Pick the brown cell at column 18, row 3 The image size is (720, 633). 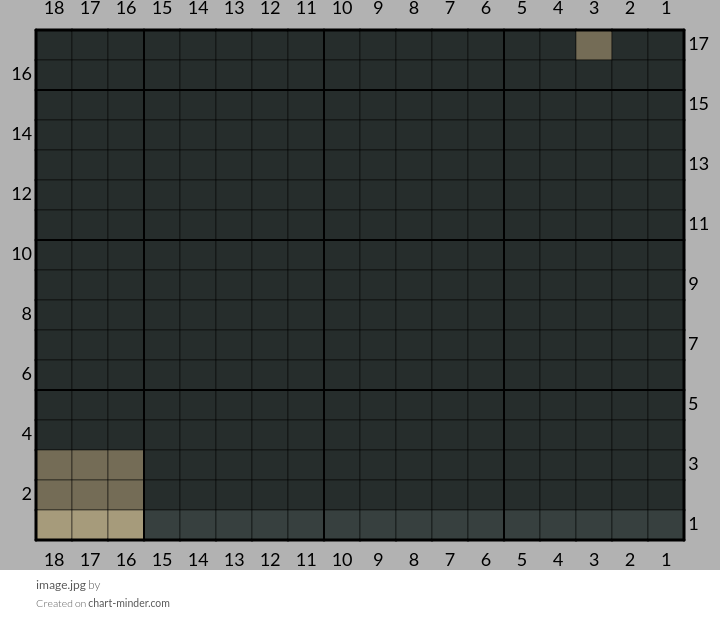(x=54, y=465)
